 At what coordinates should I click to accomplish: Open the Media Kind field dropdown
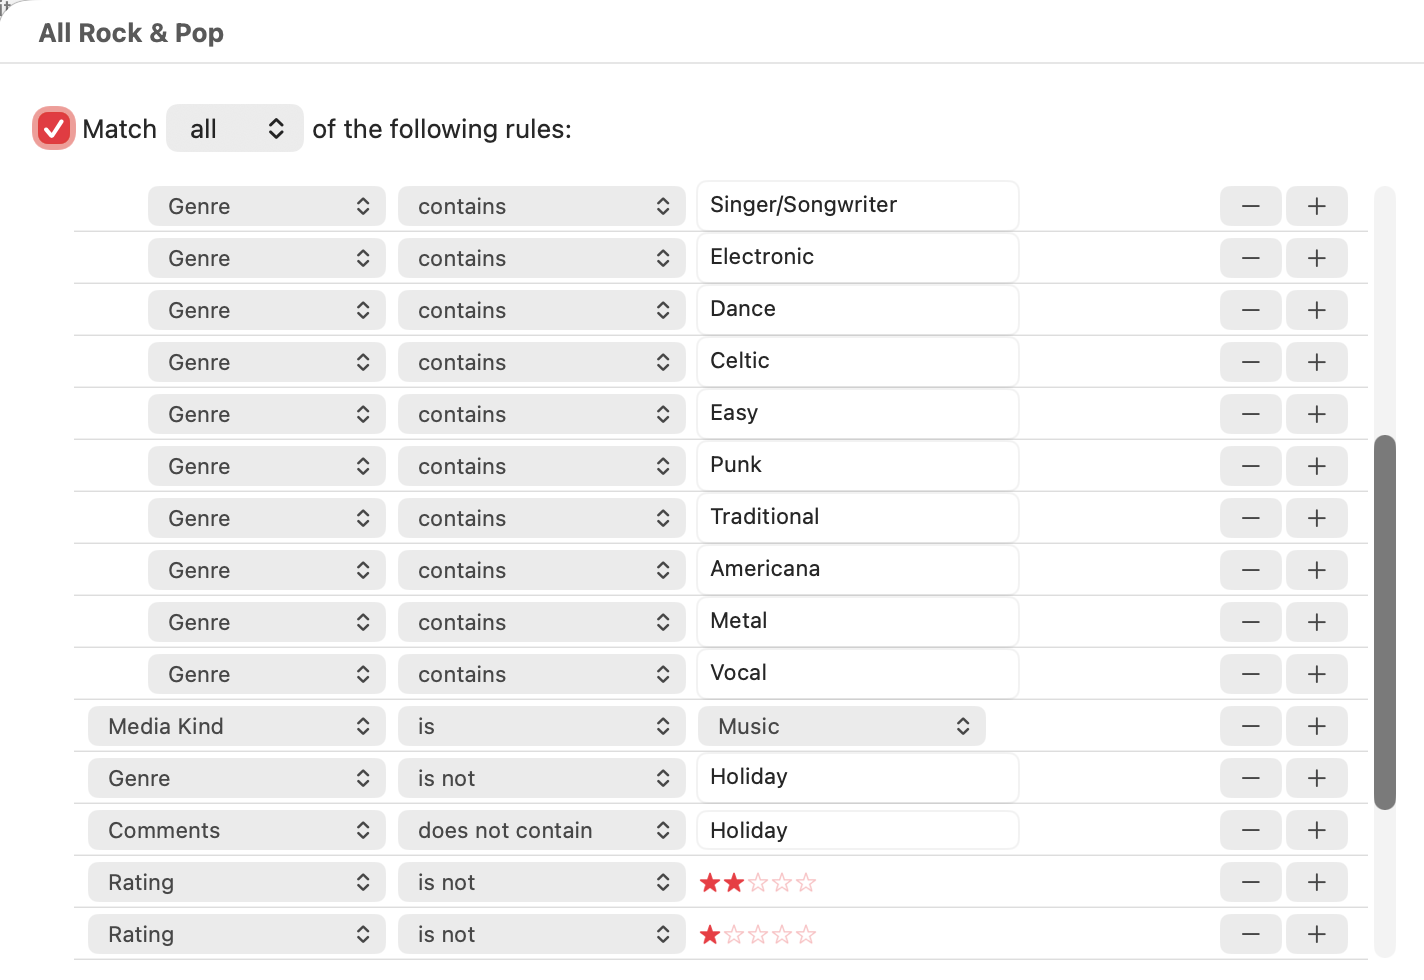[x=237, y=726]
